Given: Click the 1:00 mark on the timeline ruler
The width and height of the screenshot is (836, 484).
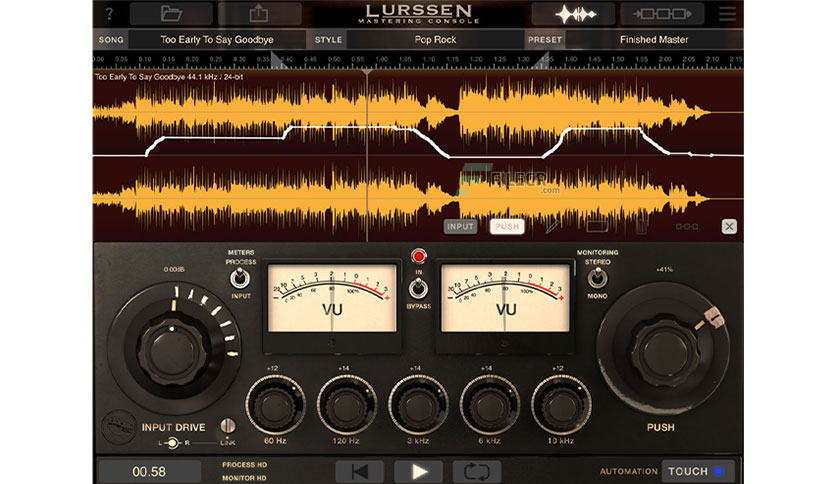Looking at the screenshot, I should 381,59.
